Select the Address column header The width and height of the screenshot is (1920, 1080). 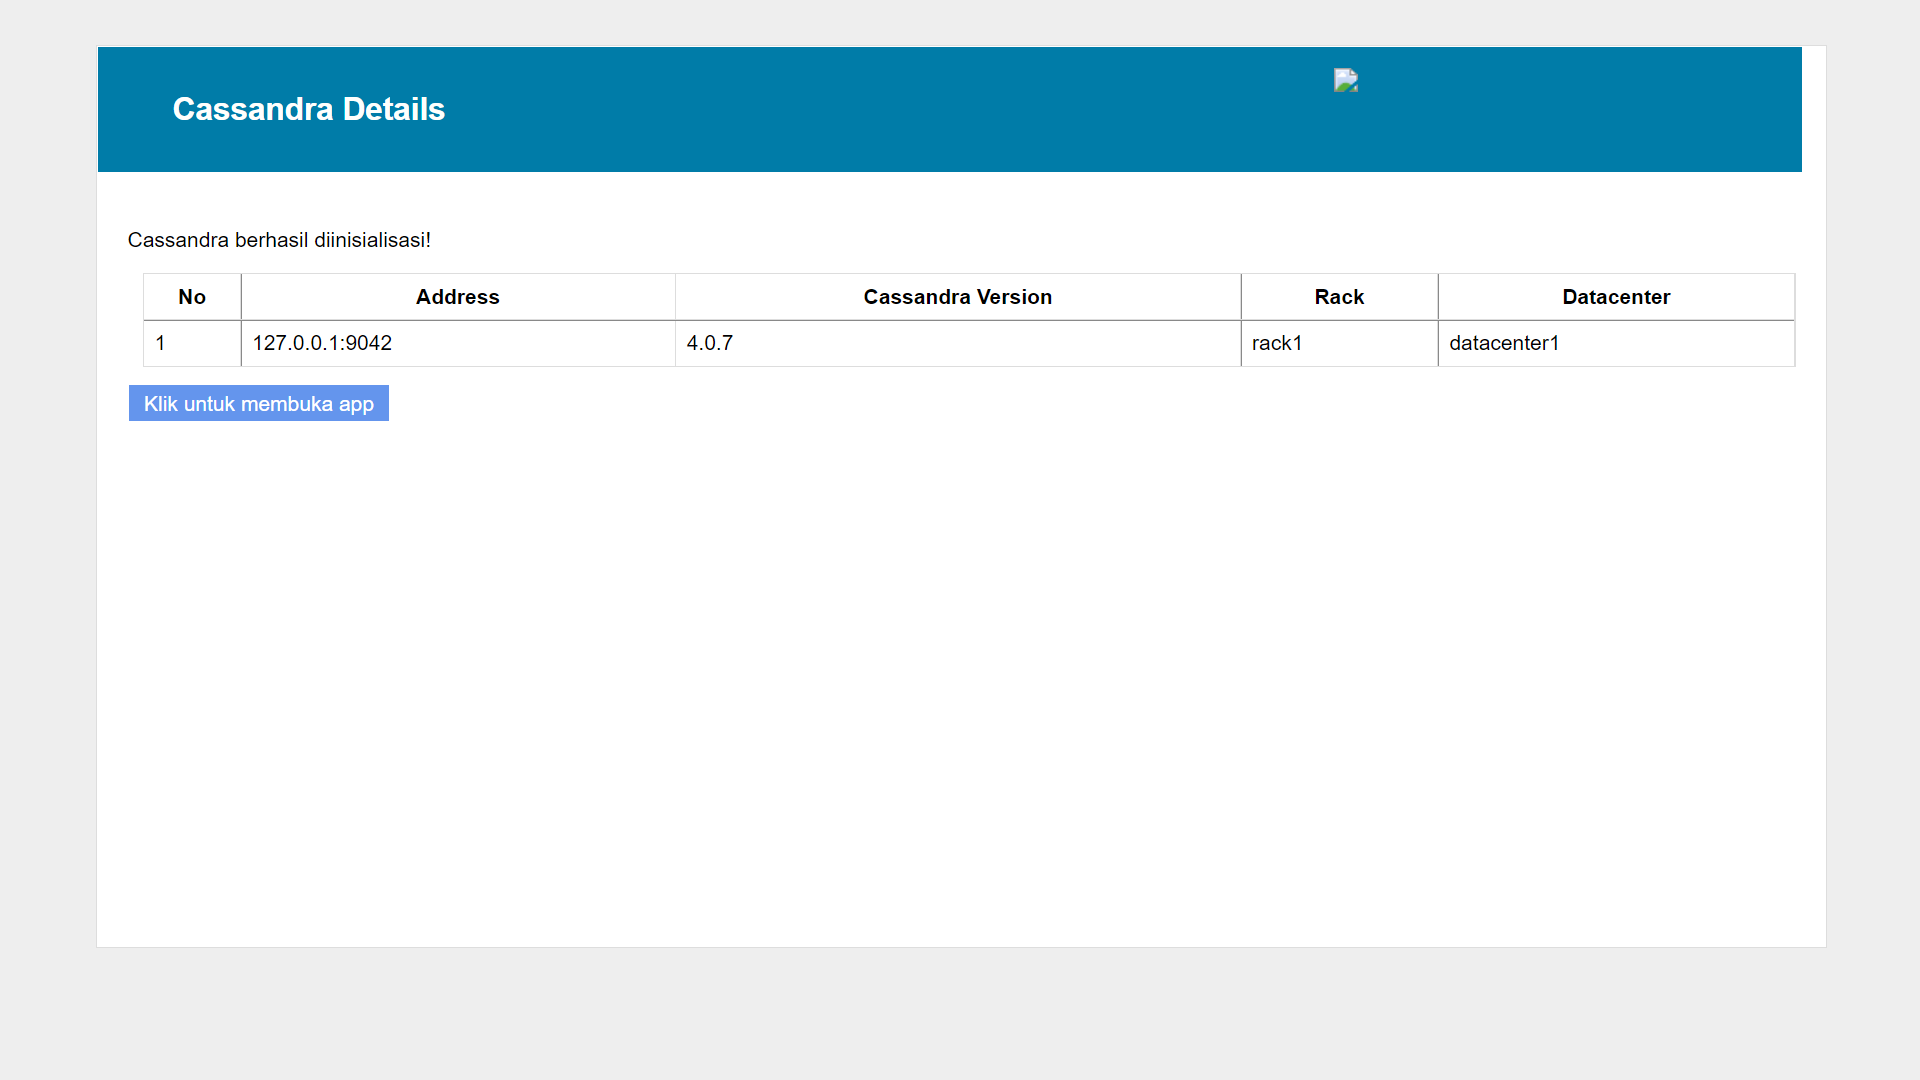coord(458,297)
